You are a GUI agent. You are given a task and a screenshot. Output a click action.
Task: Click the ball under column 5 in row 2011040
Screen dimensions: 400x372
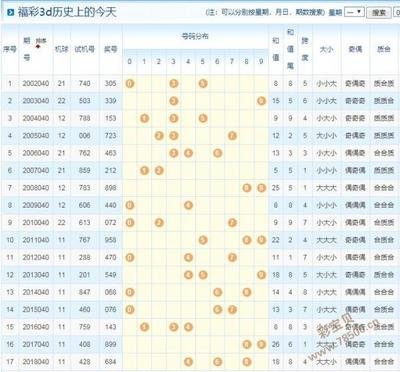click(203, 240)
